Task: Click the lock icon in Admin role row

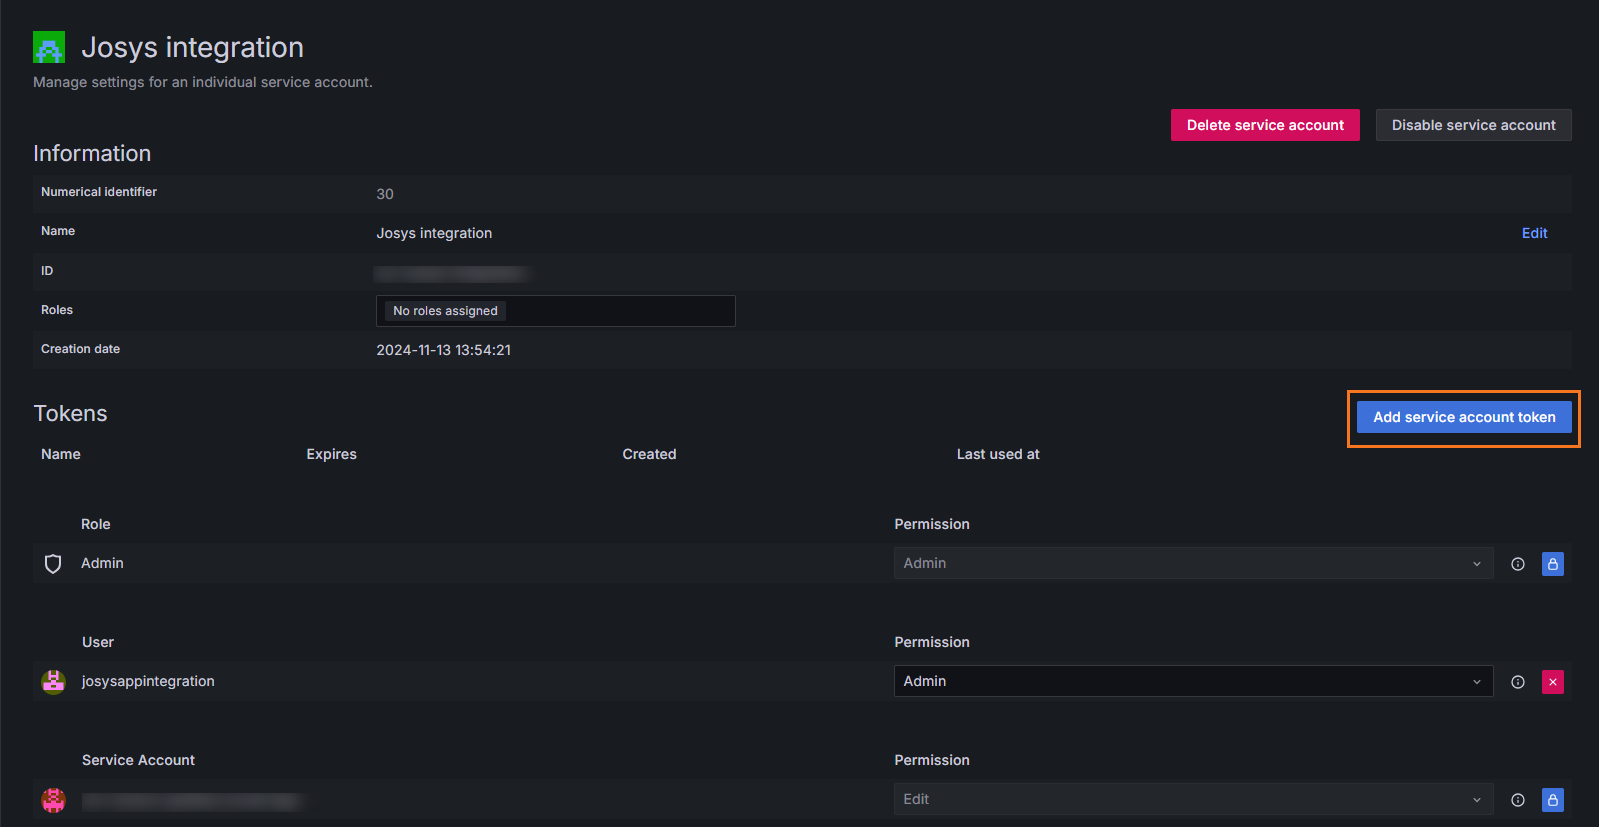Action: coord(1553,564)
